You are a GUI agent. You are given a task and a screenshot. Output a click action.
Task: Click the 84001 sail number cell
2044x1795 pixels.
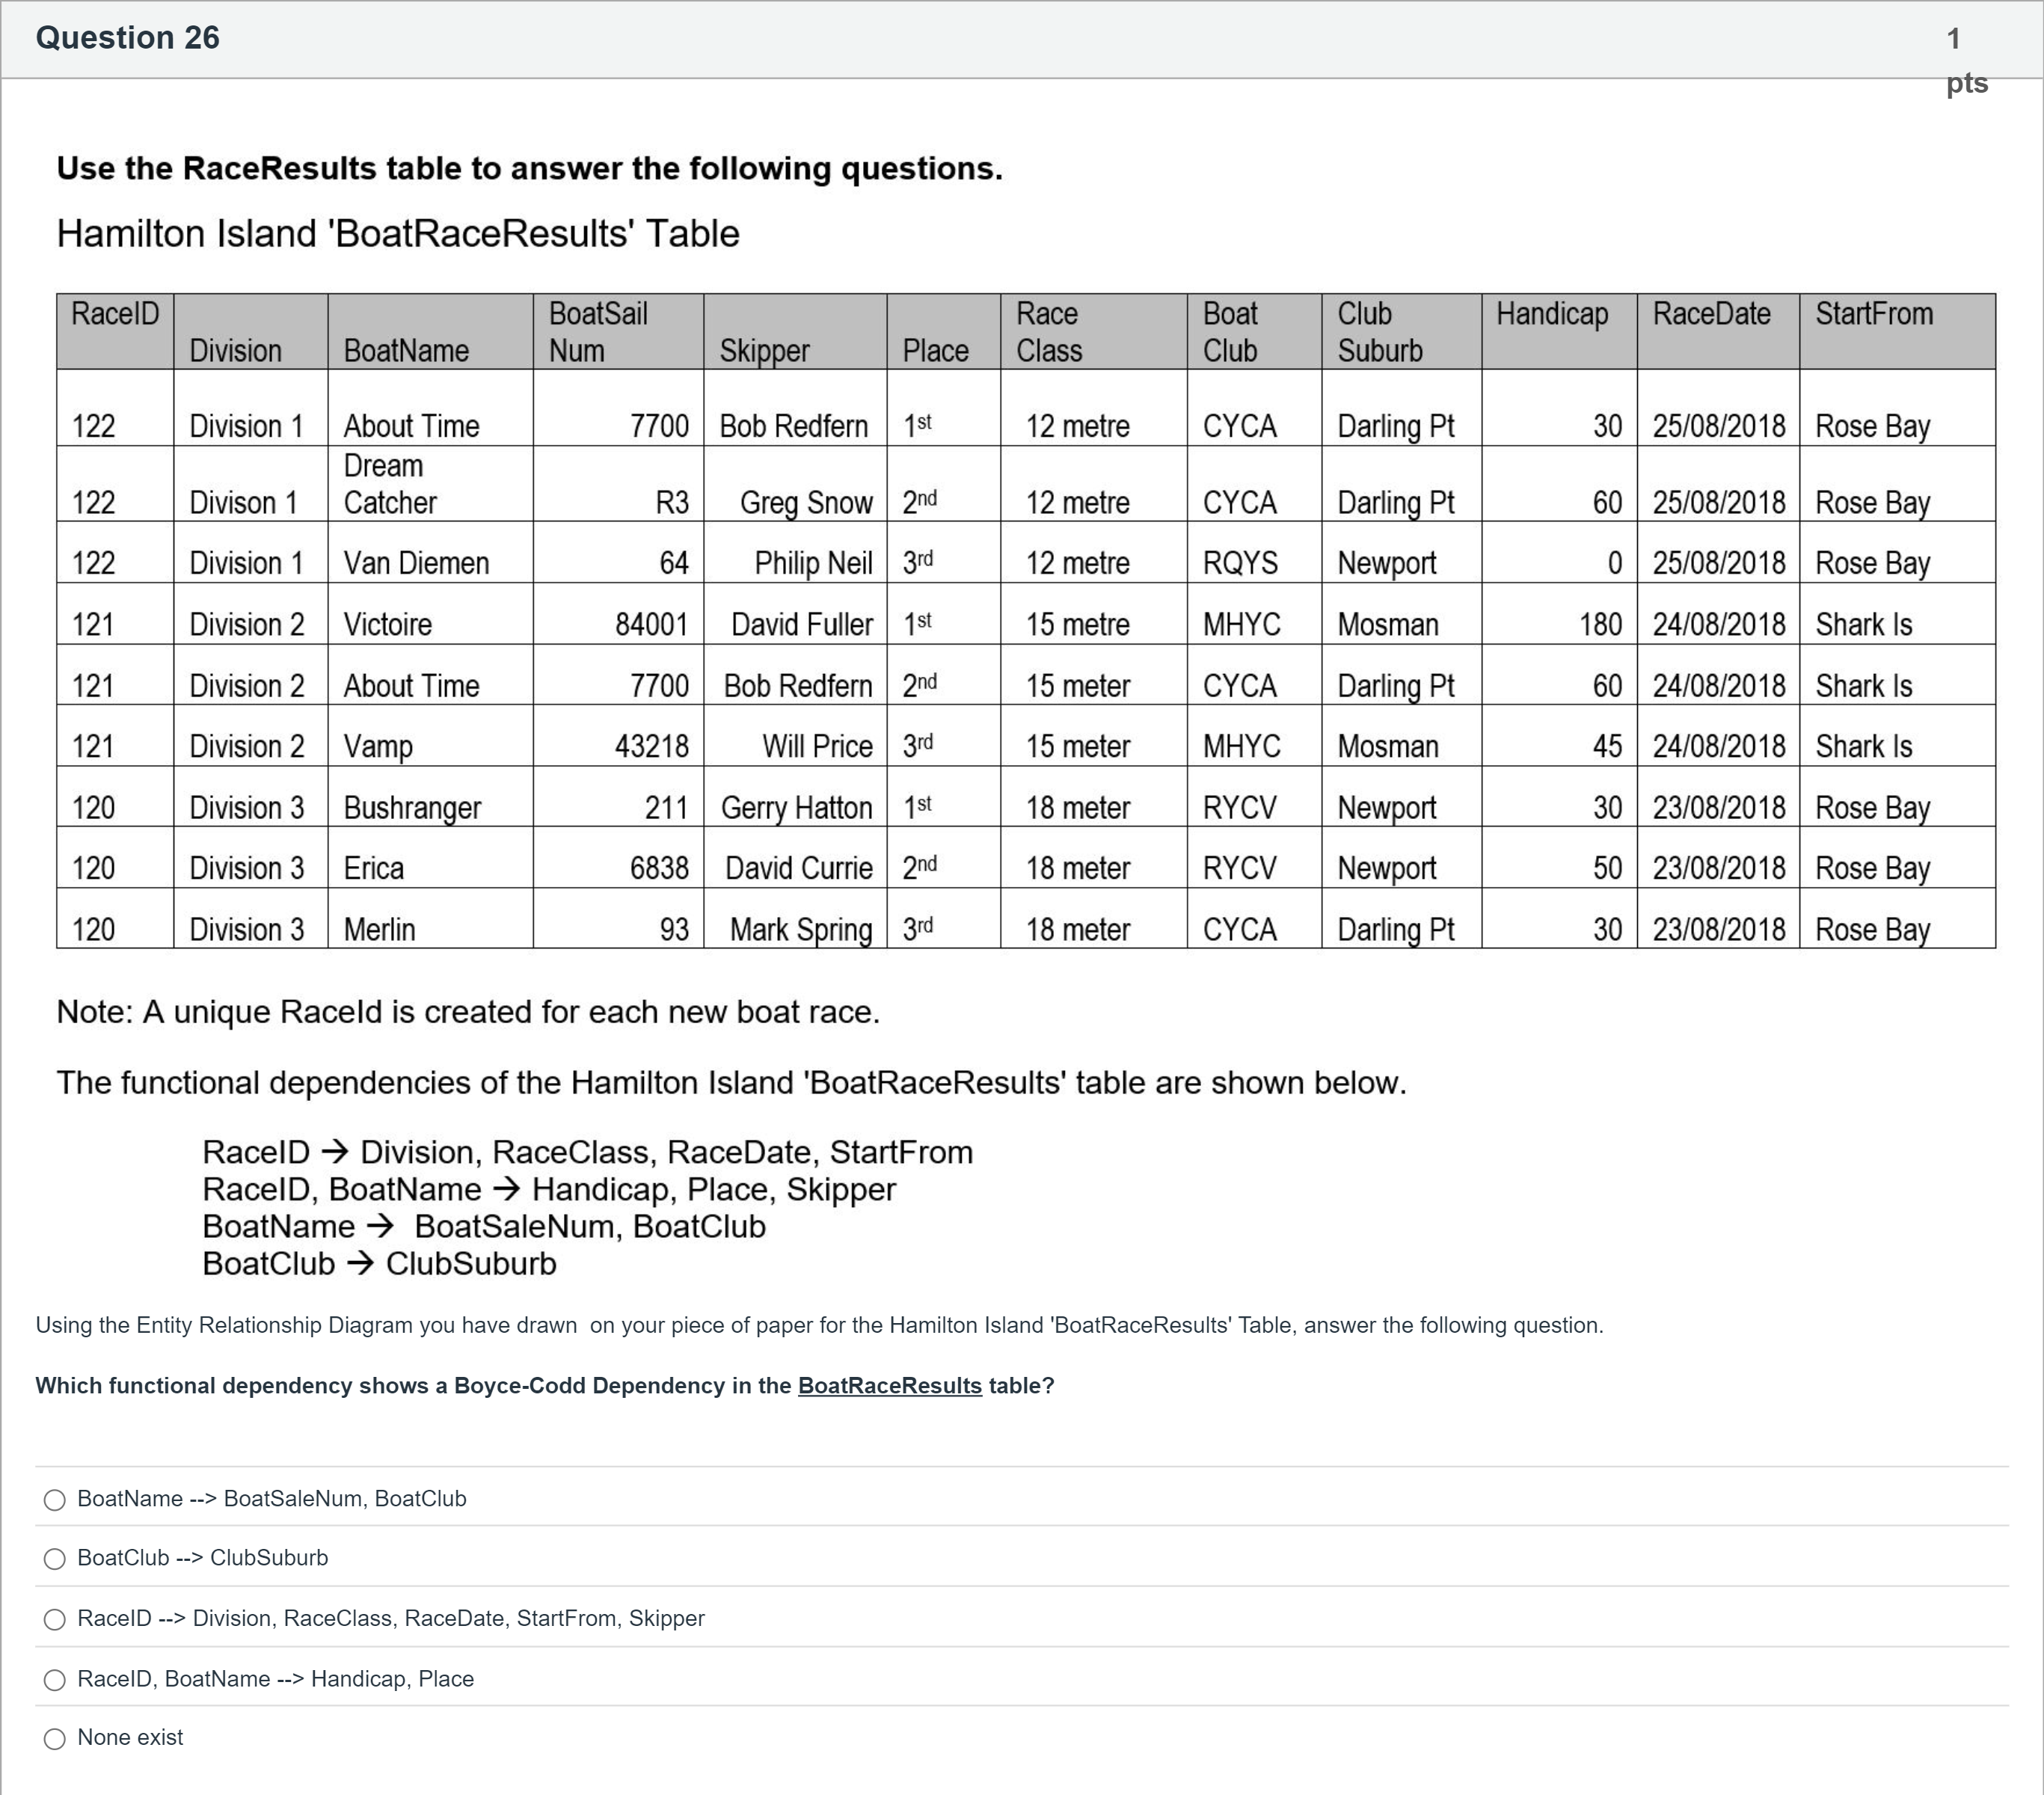[651, 625]
